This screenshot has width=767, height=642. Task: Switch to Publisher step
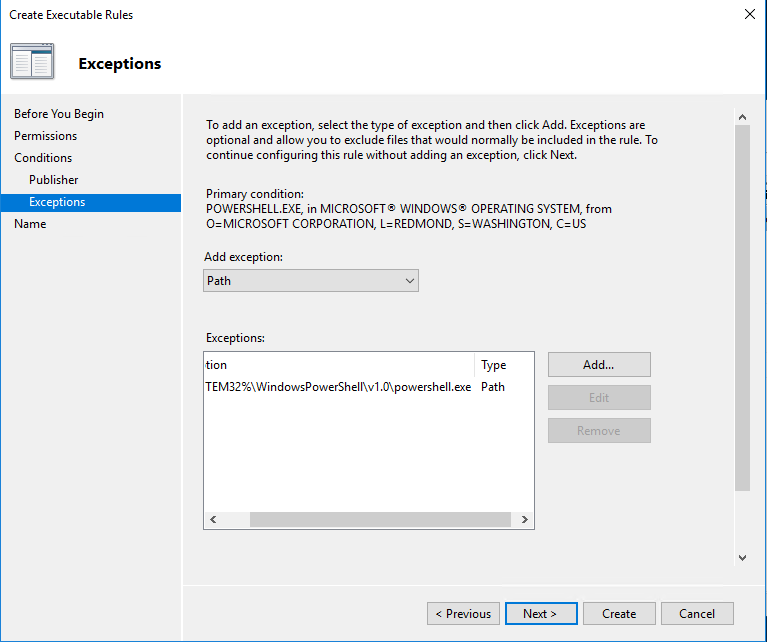point(53,180)
